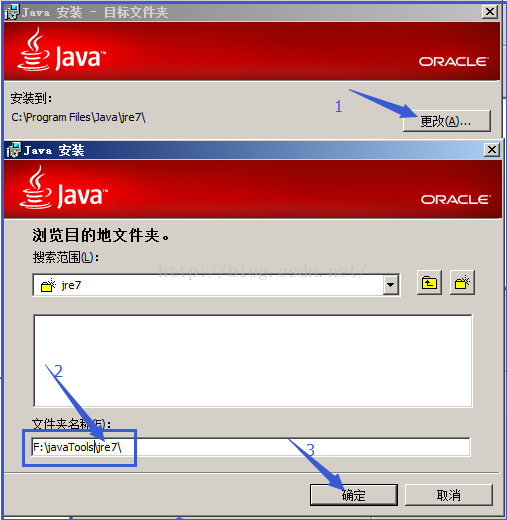
Task: Click Oracle logo in the top banner
Action: [454, 62]
